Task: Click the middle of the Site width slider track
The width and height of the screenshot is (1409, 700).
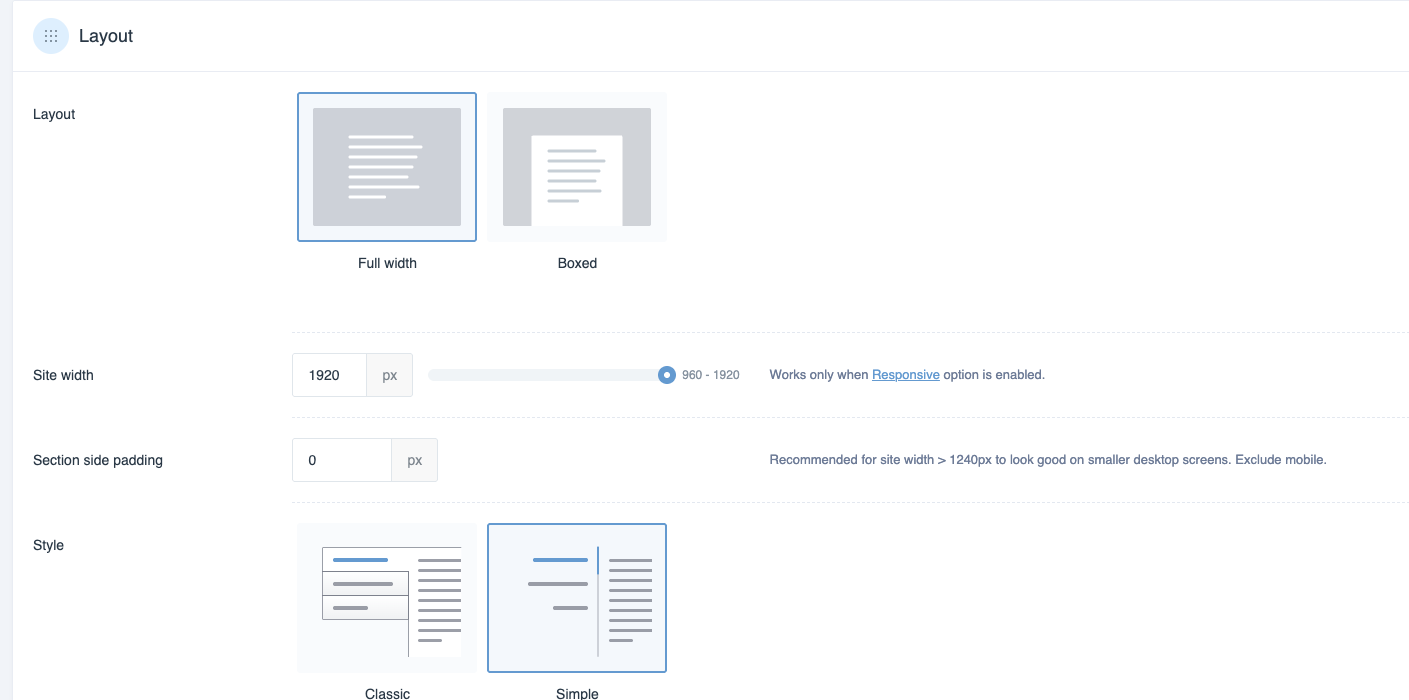Action: click(x=547, y=375)
